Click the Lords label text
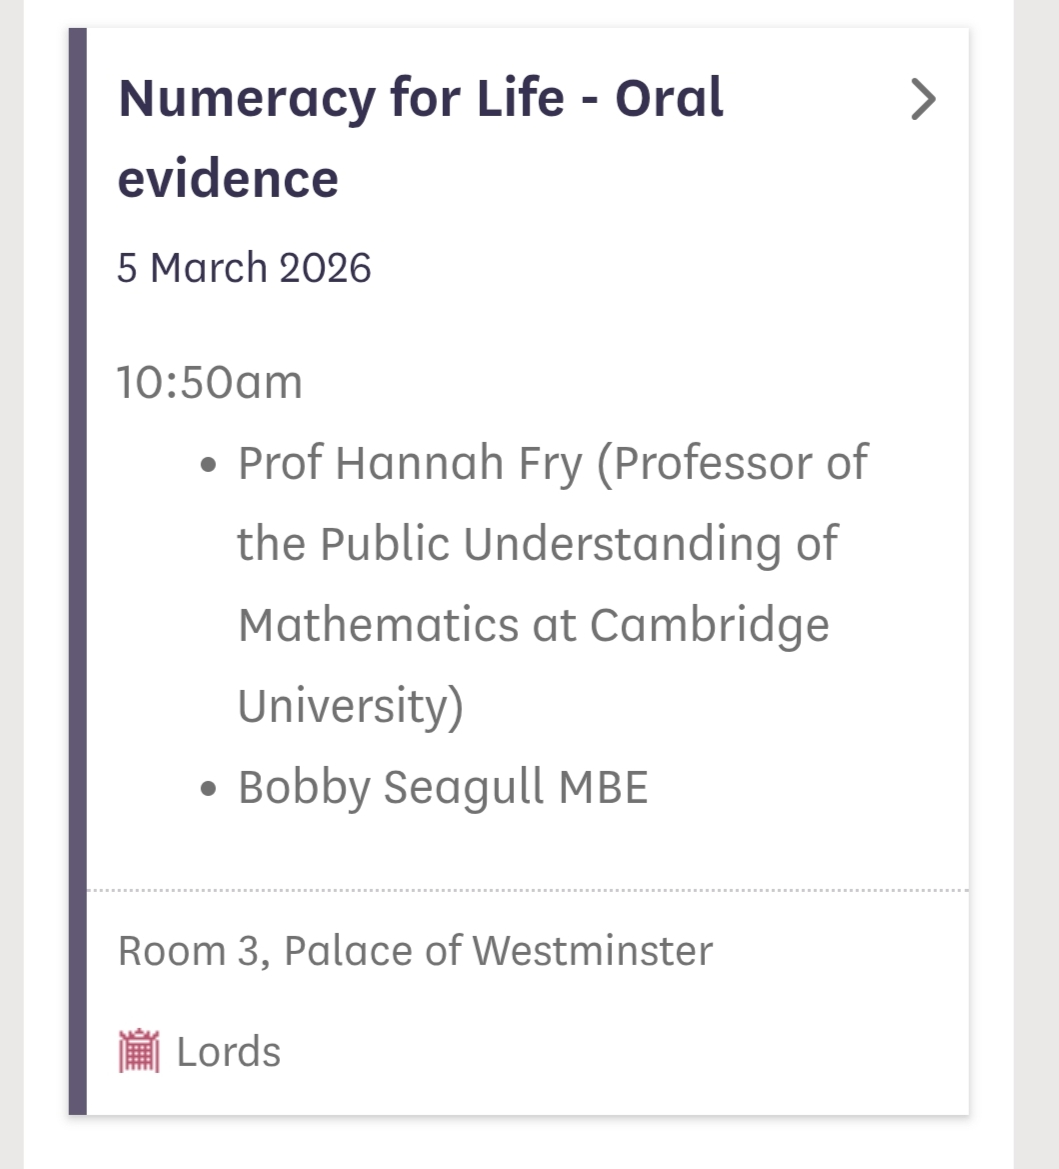The height and width of the screenshot is (1169, 1059). tap(229, 1052)
